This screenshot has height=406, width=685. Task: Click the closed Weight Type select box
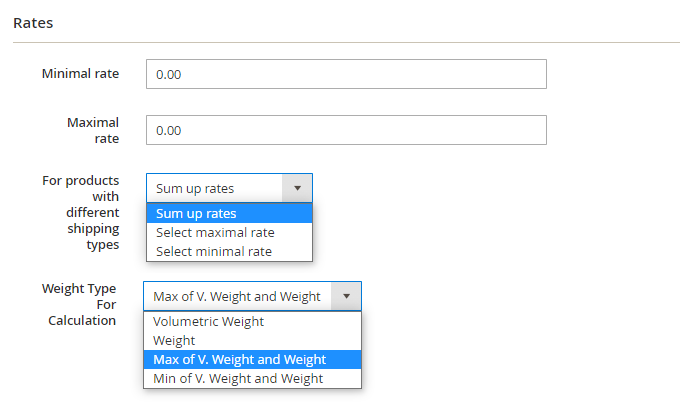tap(238, 296)
